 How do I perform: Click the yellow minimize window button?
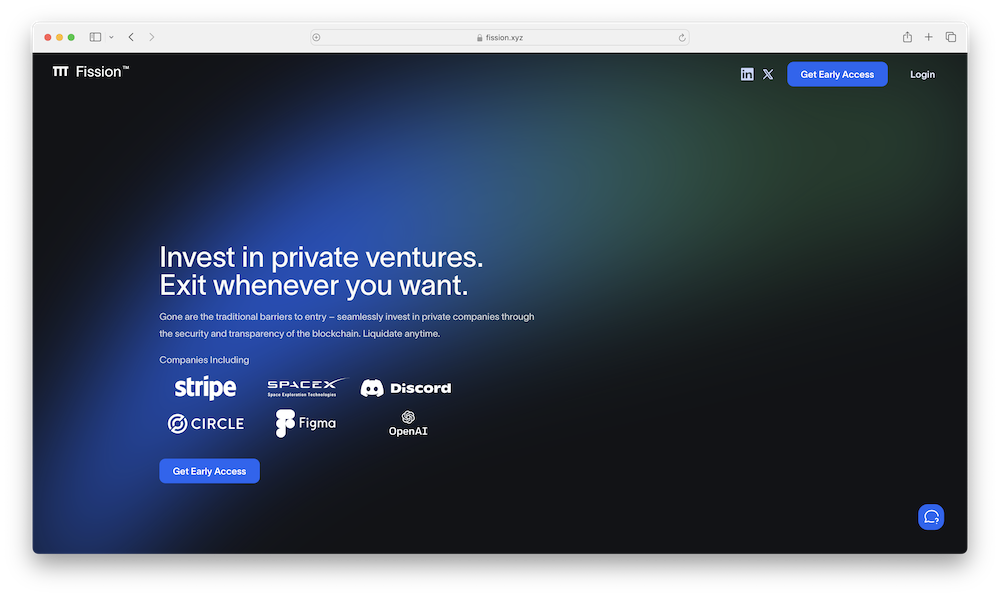(59, 37)
